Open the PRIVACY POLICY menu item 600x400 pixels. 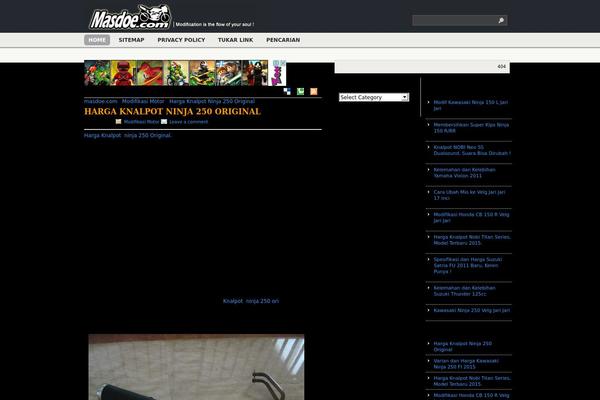[181, 40]
